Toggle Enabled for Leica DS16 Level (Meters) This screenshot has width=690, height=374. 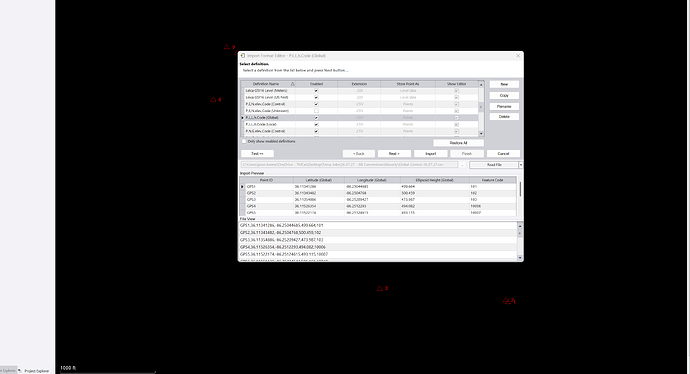316,91
